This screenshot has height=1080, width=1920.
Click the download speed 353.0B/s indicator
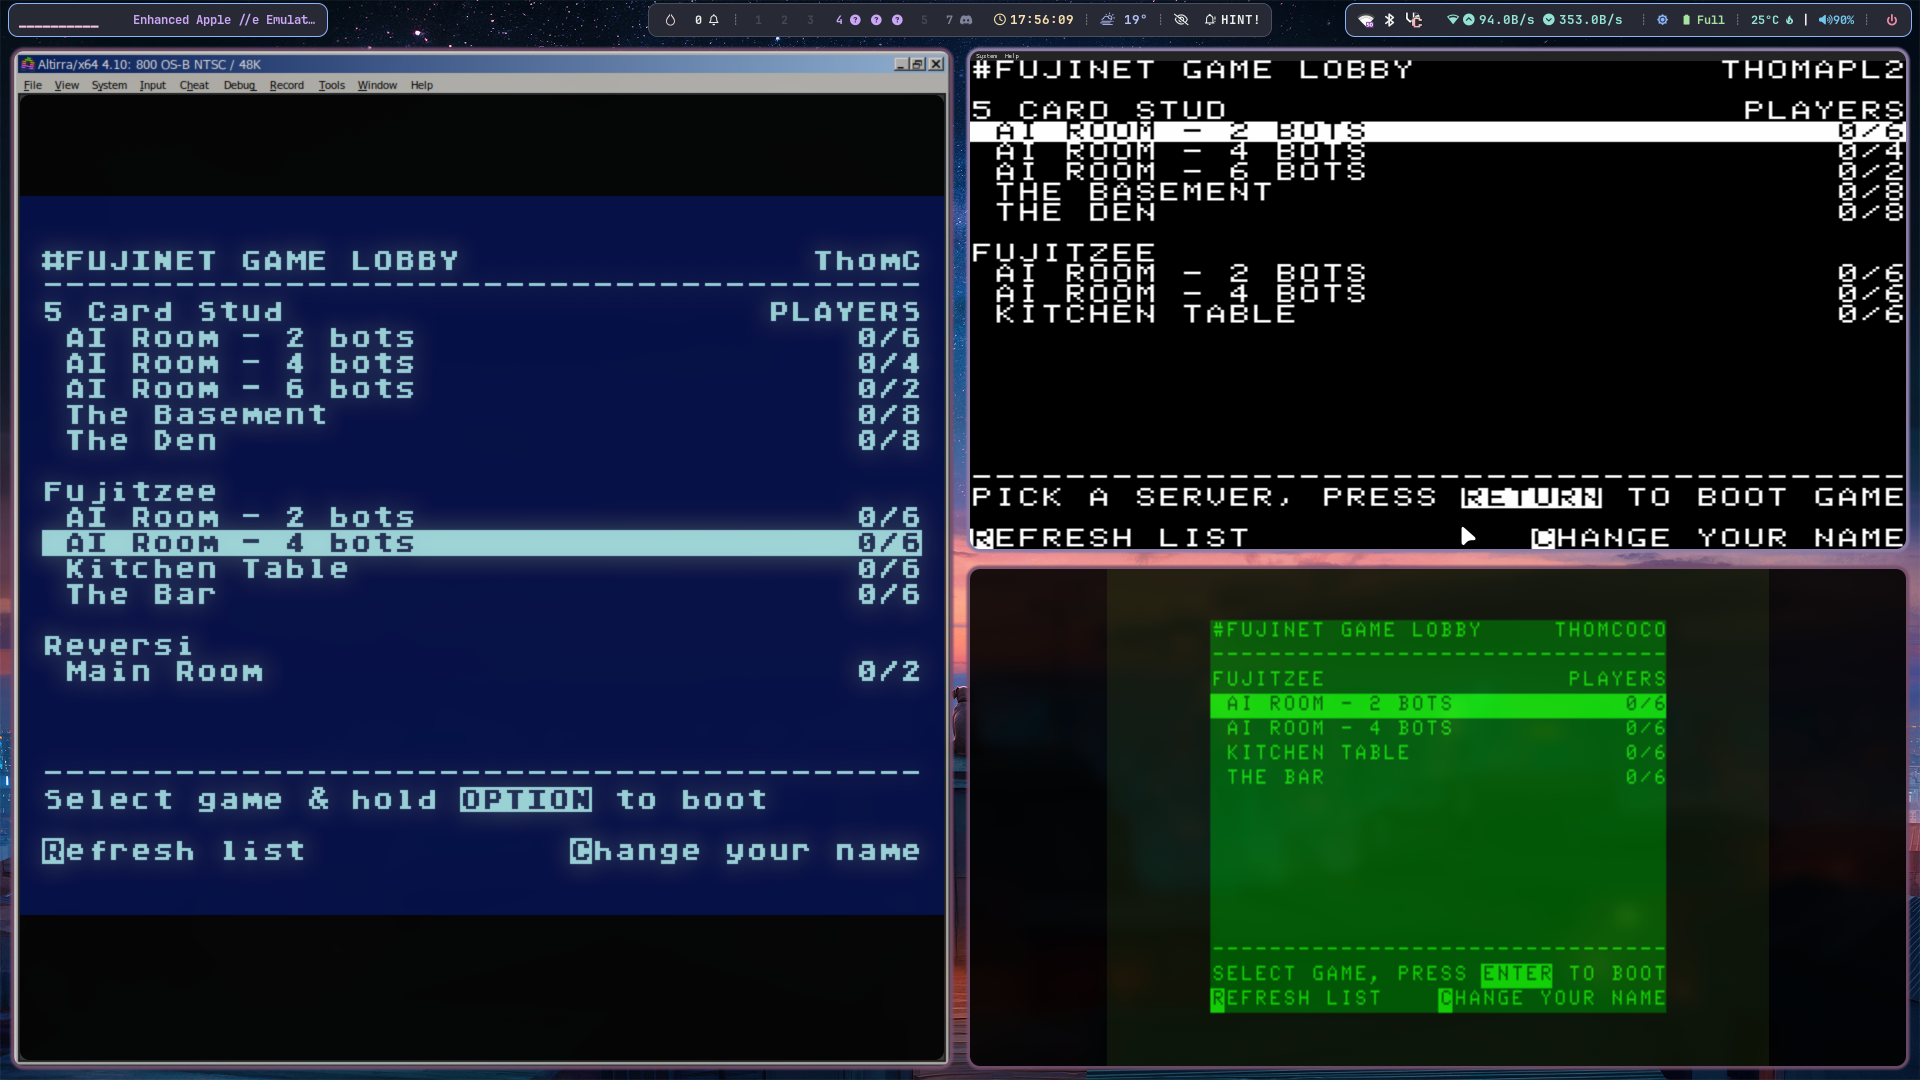(1582, 20)
